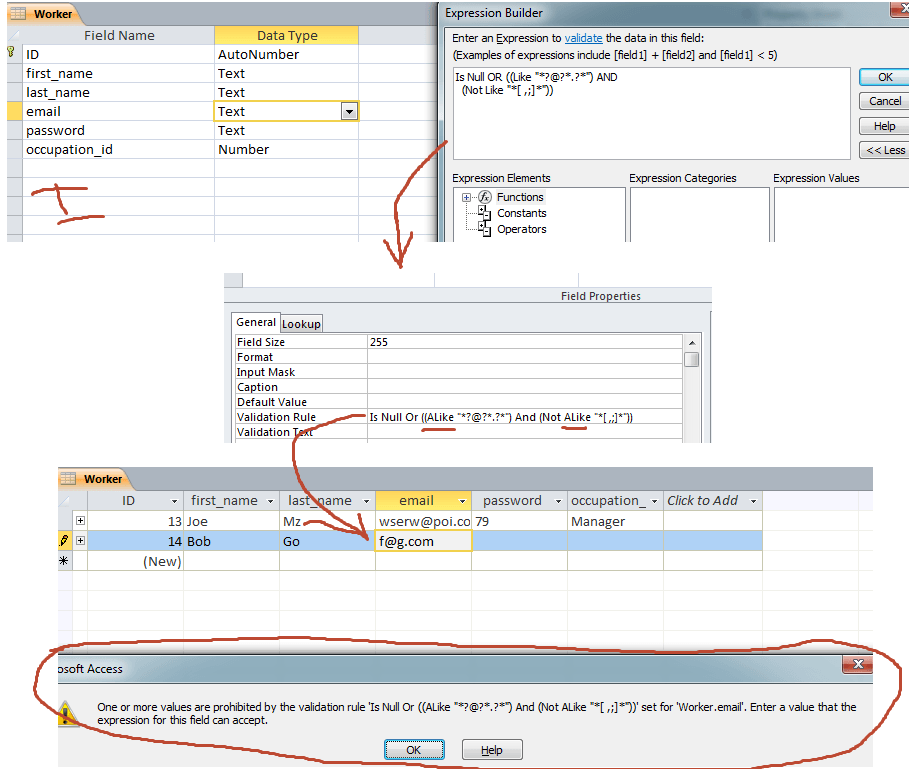Switch to the Lookup tab in Field Properties
The image size is (909, 769).
click(301, 324)
